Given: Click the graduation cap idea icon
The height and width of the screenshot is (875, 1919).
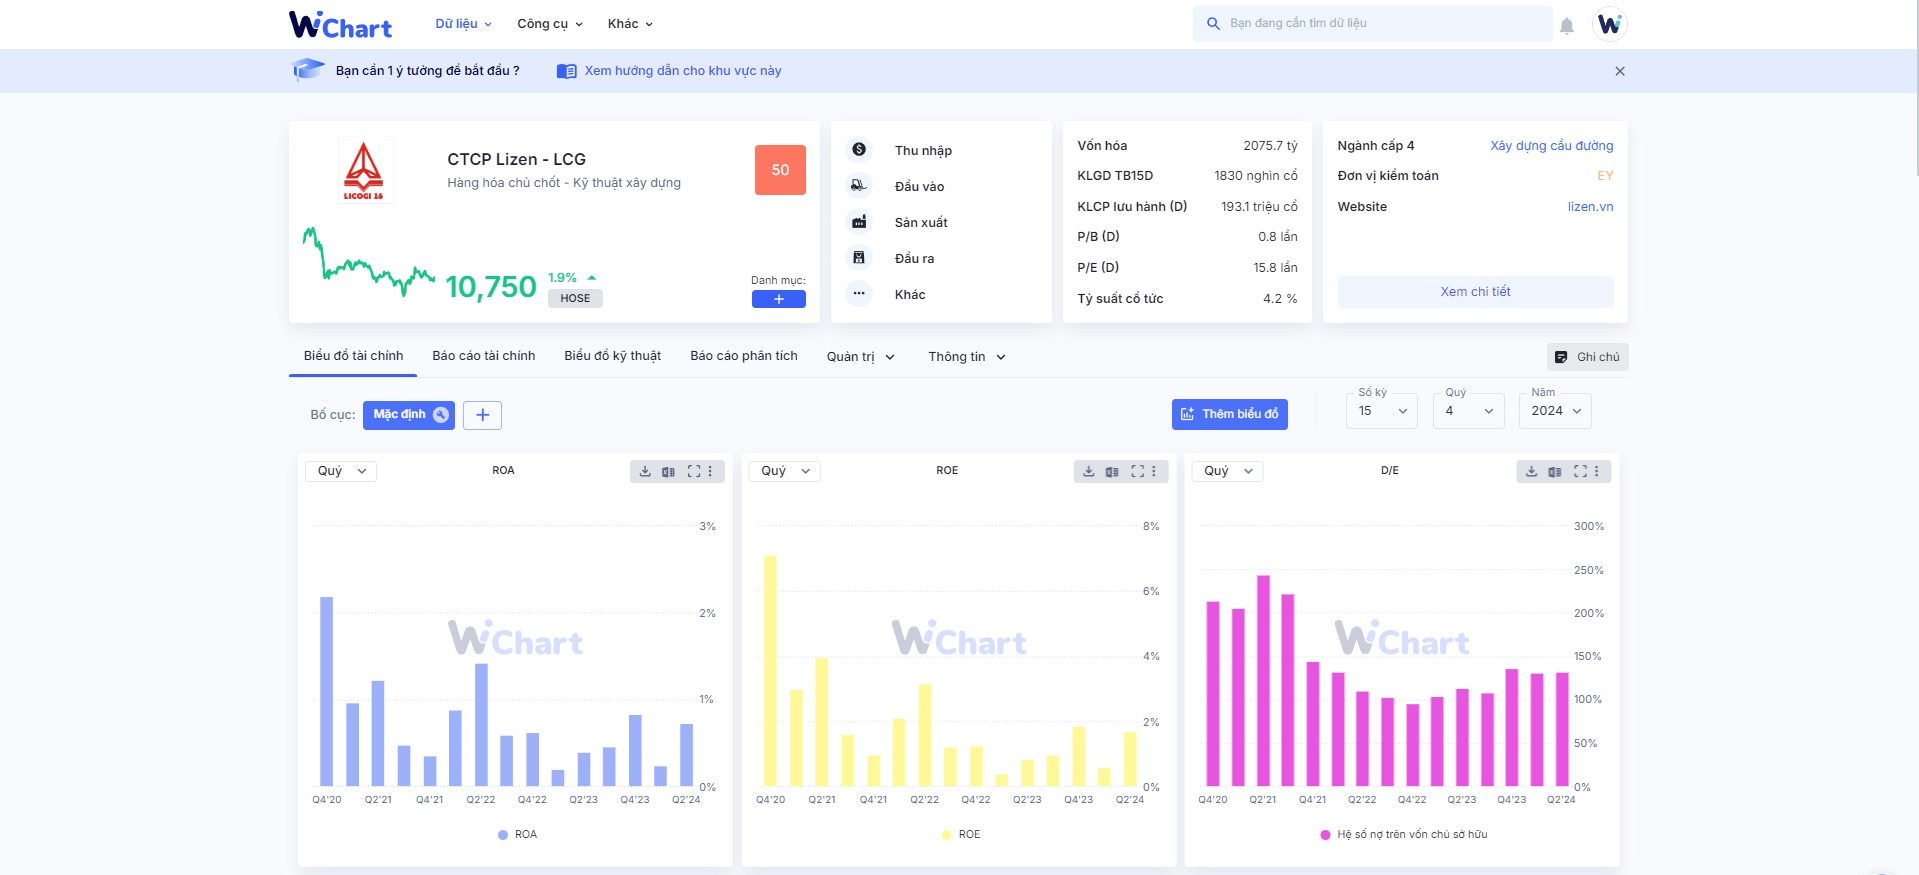Looking at the screenshot, I should pyautogui.click(x=308, y=70).
